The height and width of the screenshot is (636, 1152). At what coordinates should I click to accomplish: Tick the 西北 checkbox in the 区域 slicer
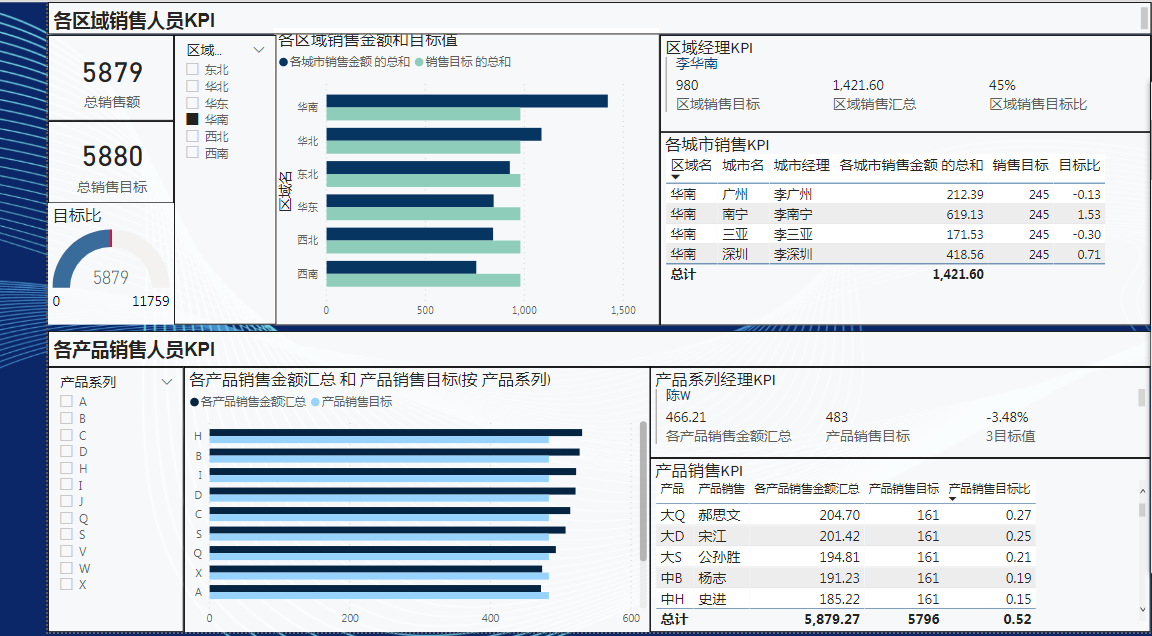(x=192, y=136)
